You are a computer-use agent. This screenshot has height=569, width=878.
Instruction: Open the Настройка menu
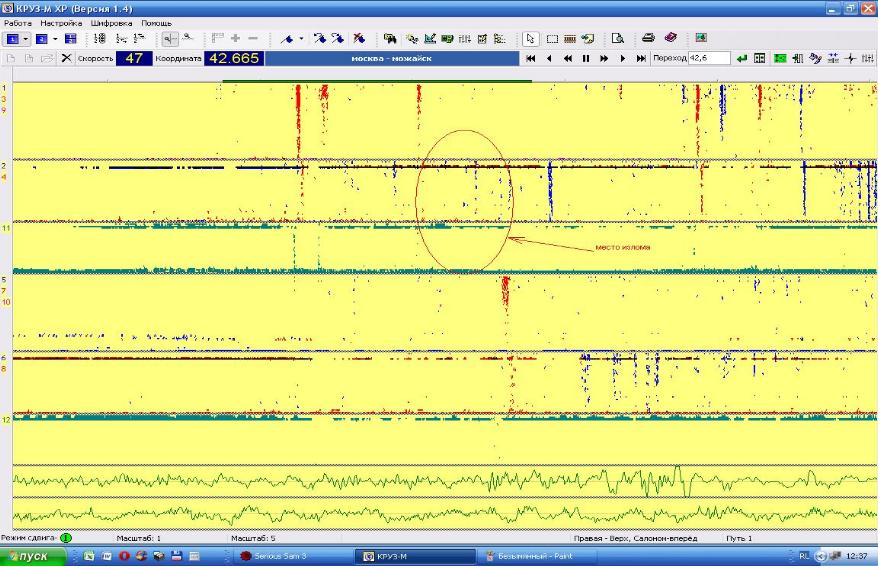tap(60, 22)
